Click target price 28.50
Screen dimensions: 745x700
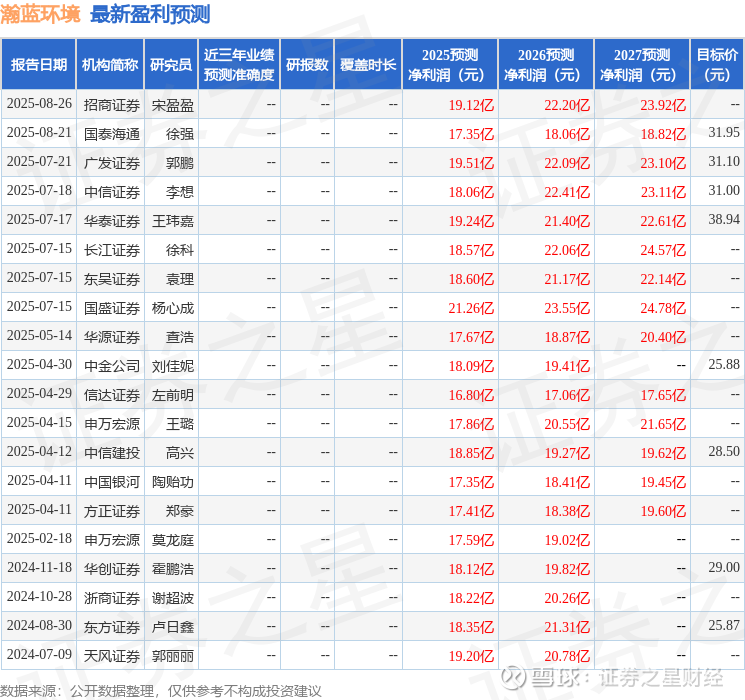tap(724, 451)
